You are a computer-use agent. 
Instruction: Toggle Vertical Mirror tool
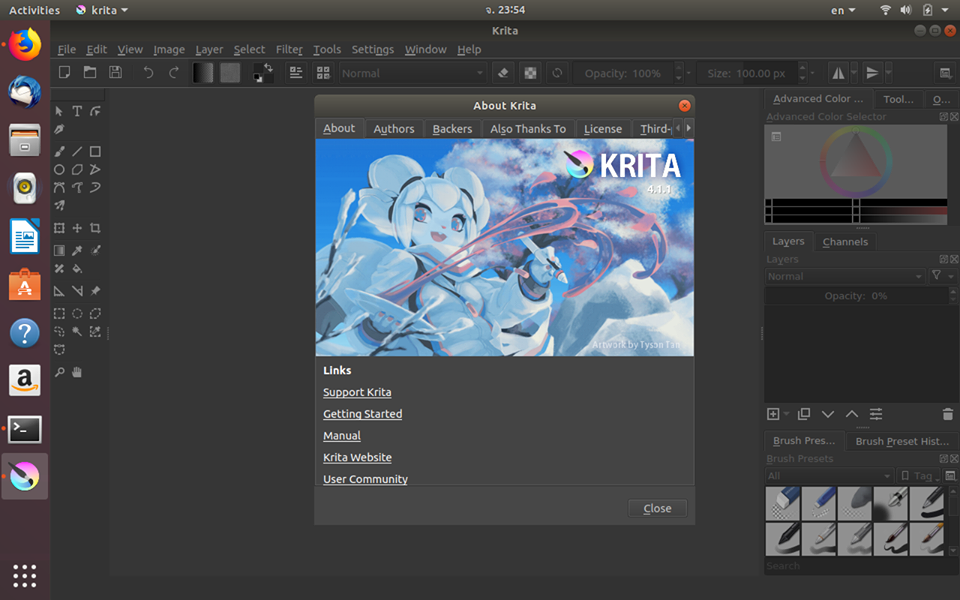(x=872, y=73)
